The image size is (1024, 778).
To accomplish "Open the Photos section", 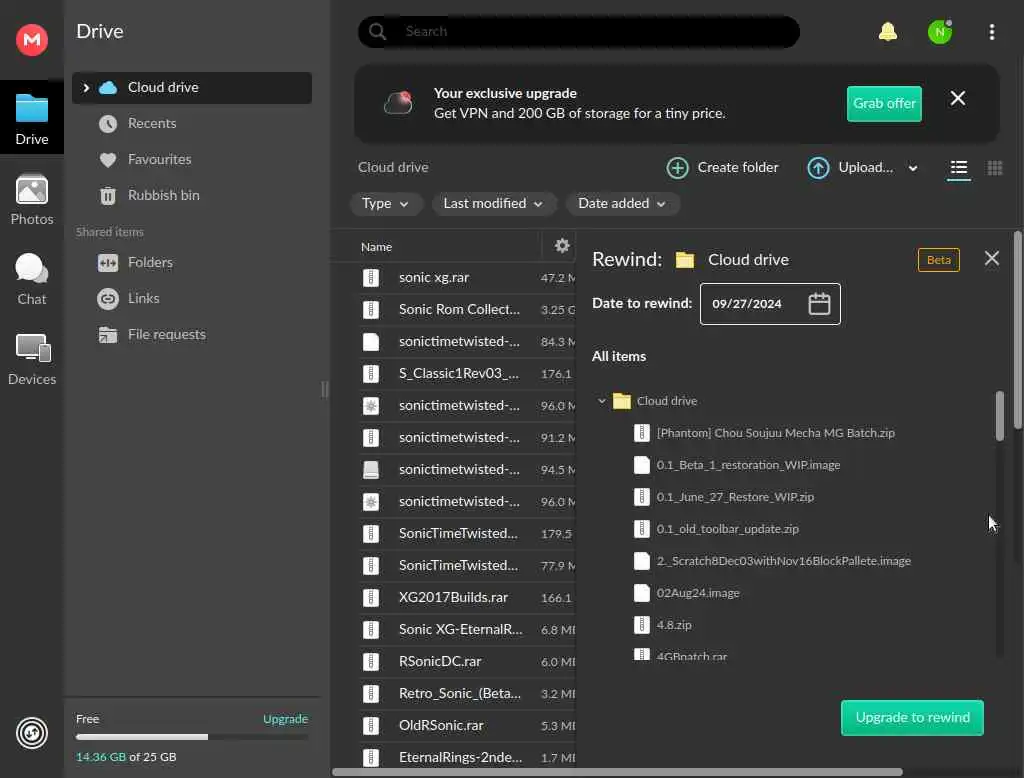I will (x=31, y=200).
